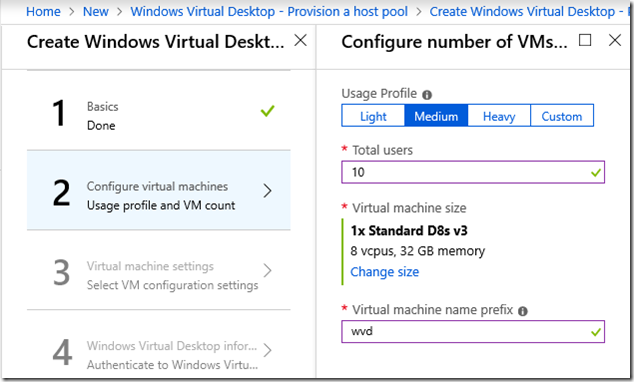Expand the Virtual machine settings step chevron
634x382 pixels.
tap(267, 270)
